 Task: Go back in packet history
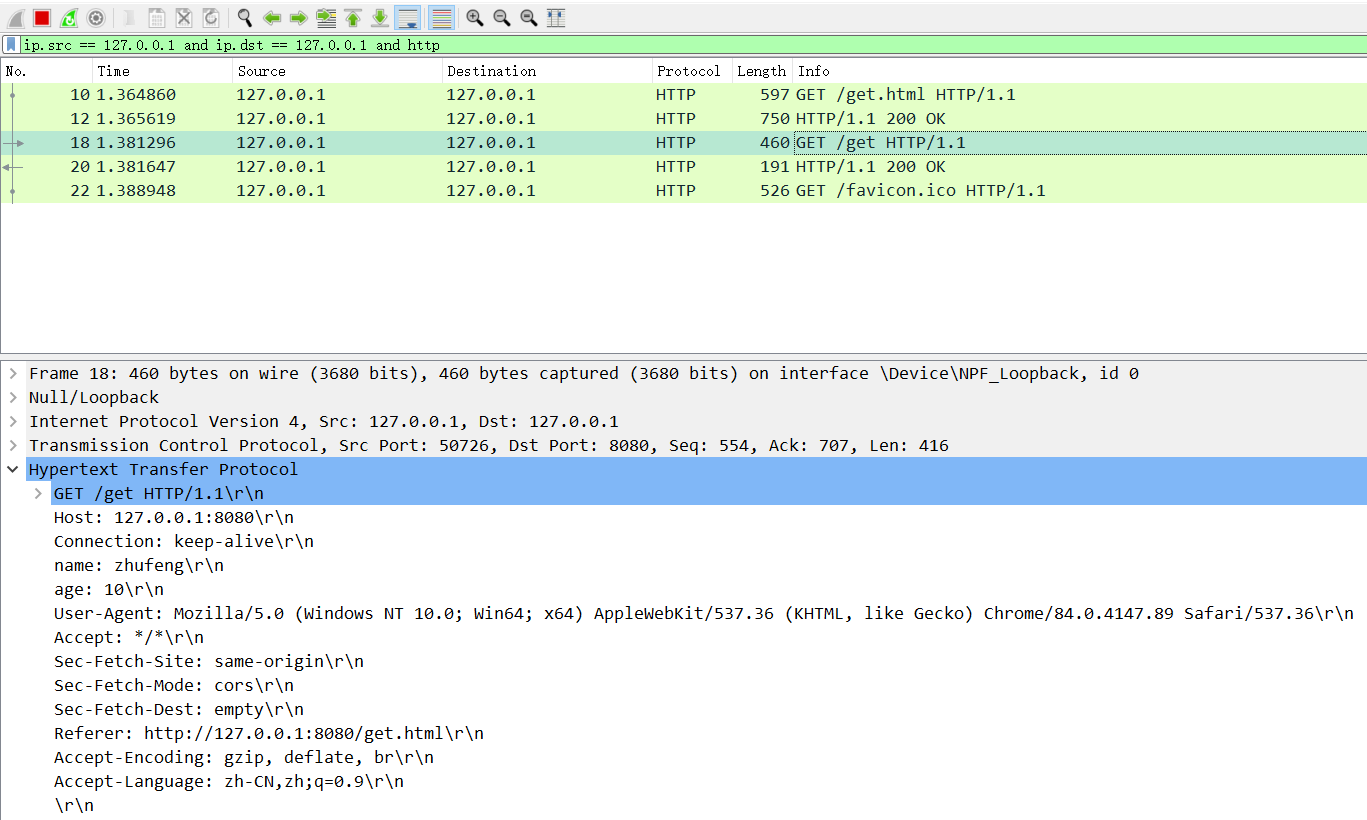pyautogui.click(x=271, y=17)
